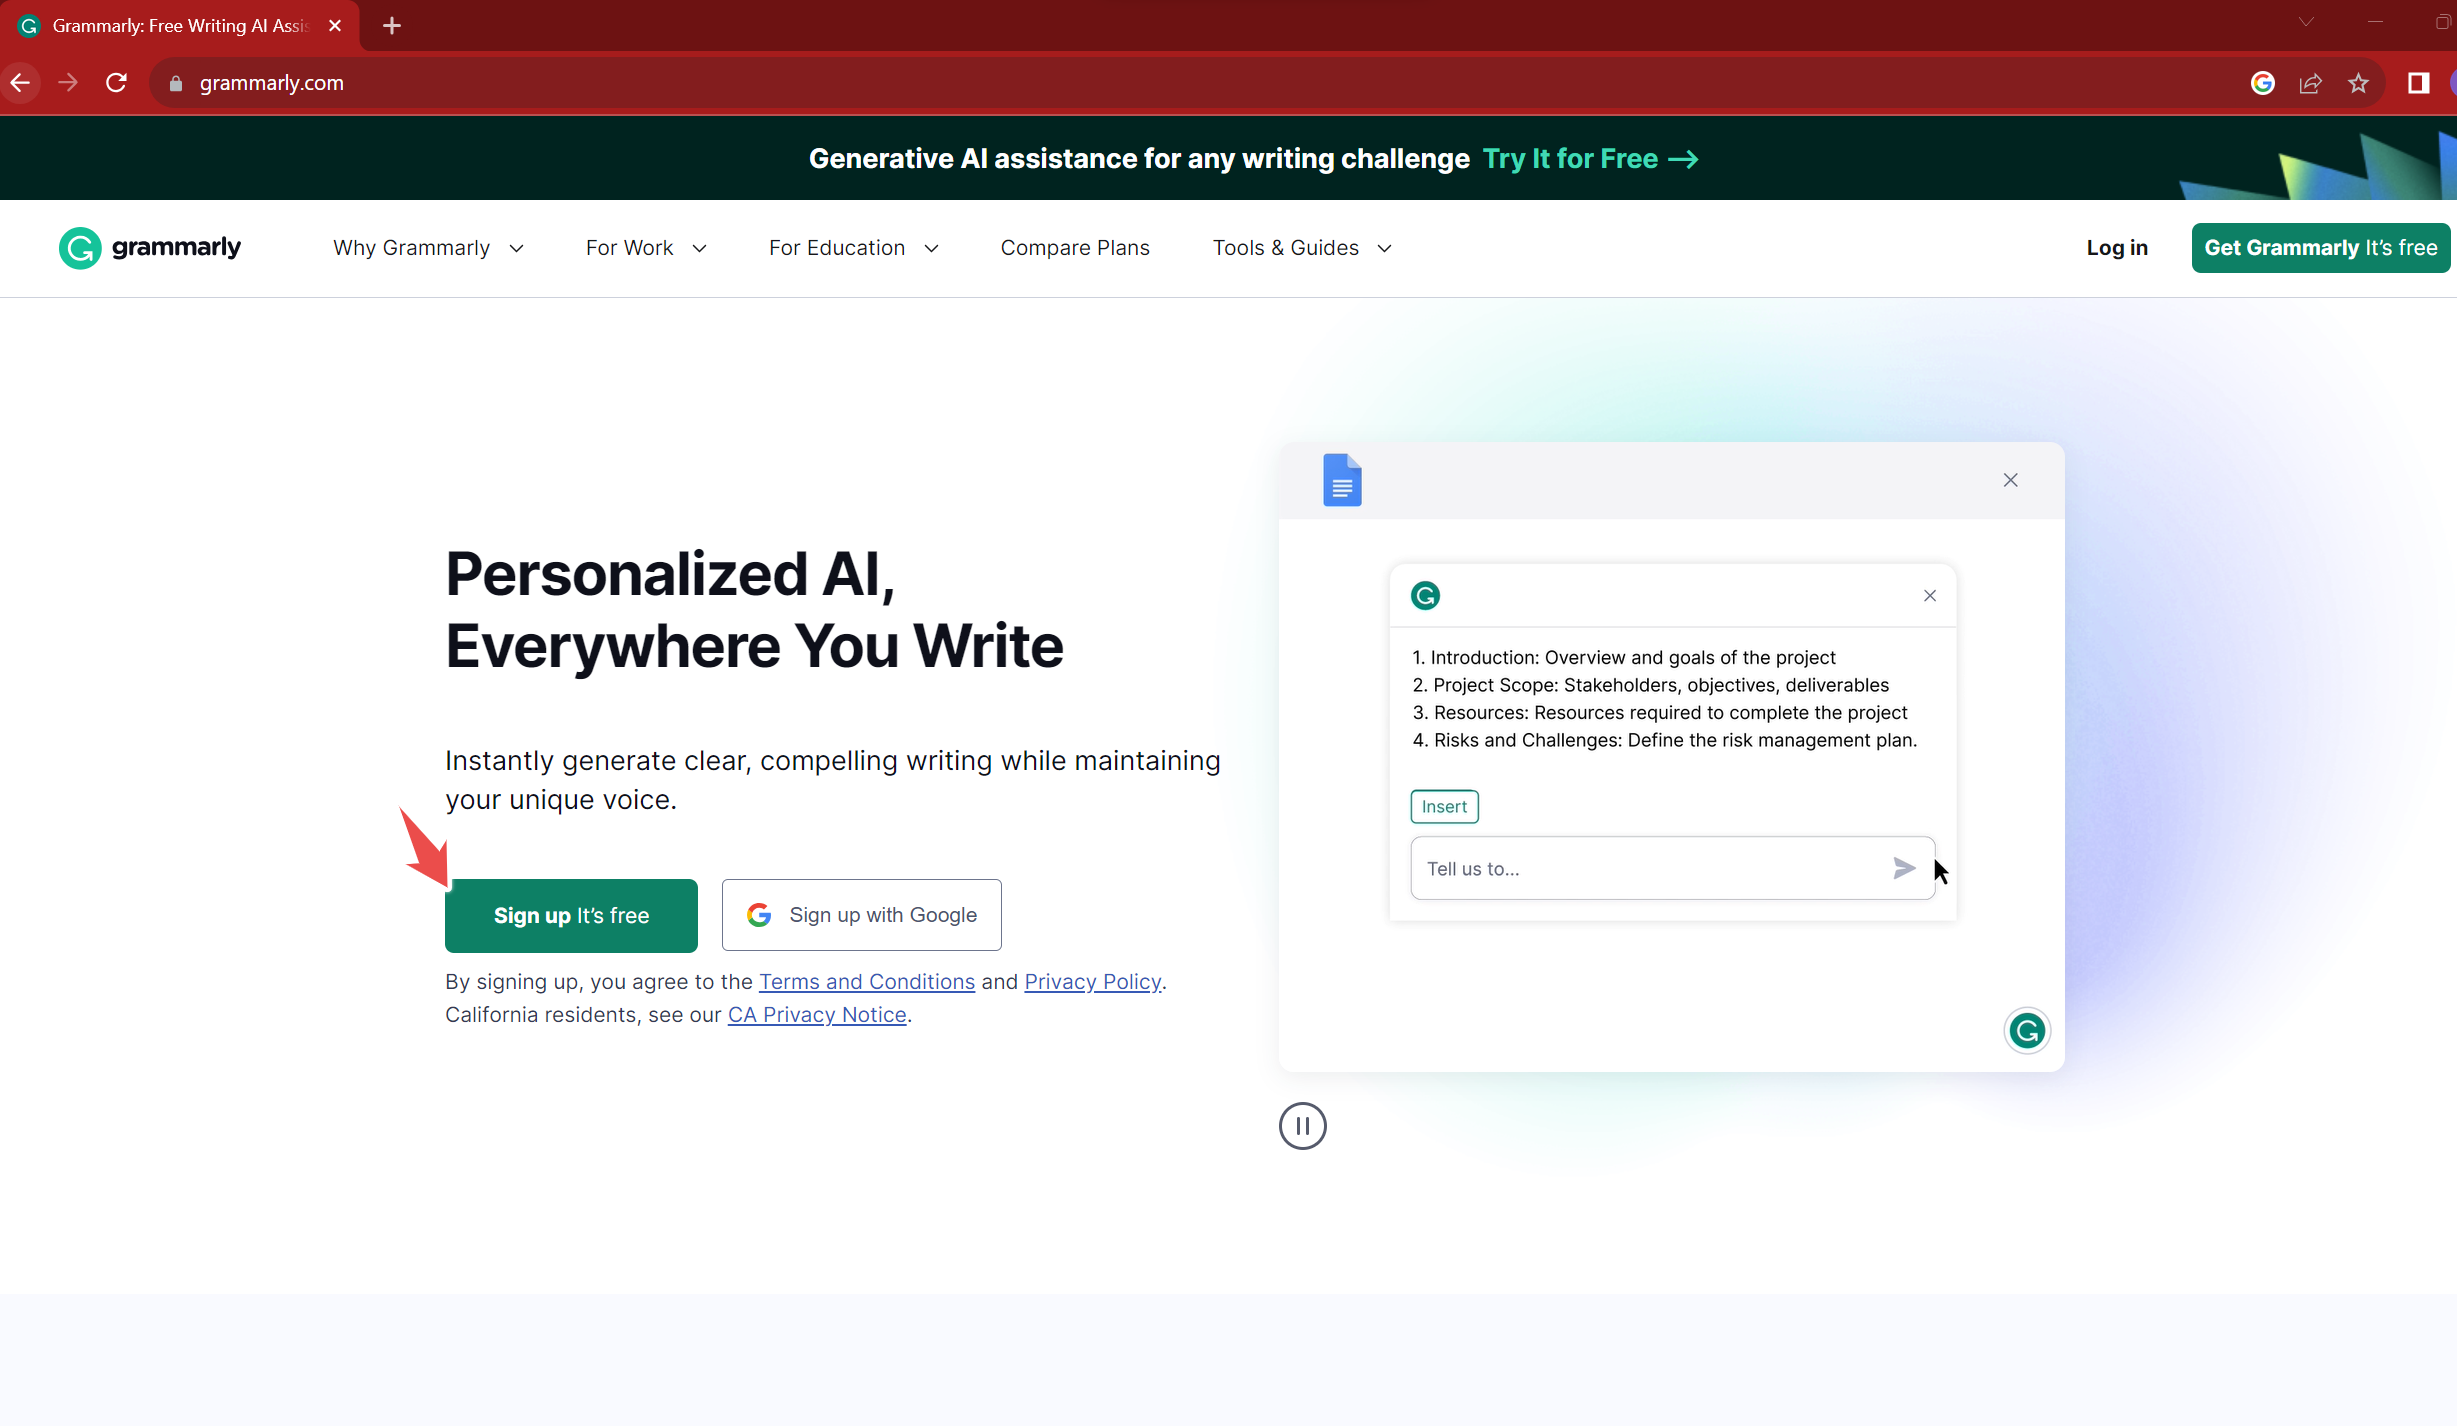
Task: Click the send arrow in prompt box
Action: tap(1903, 868)
